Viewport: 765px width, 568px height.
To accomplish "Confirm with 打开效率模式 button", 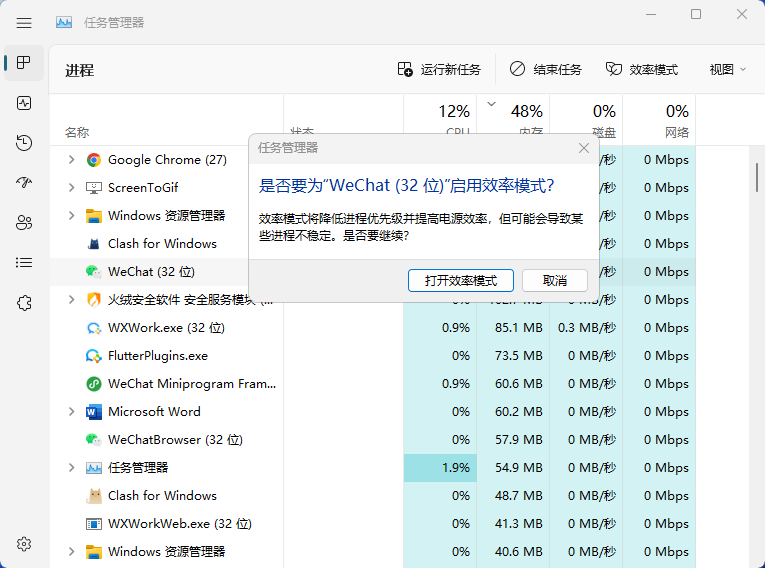I will tap(461, 281).
